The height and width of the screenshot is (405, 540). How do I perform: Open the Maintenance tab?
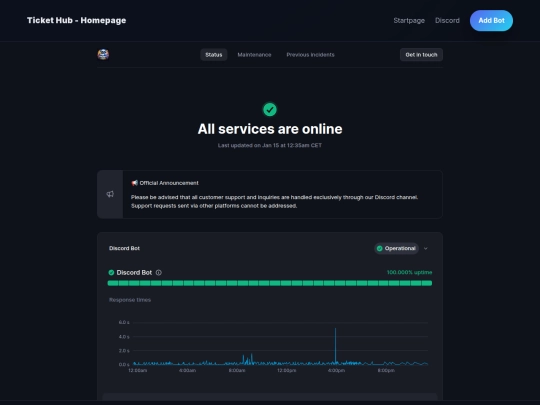[254, 55]
